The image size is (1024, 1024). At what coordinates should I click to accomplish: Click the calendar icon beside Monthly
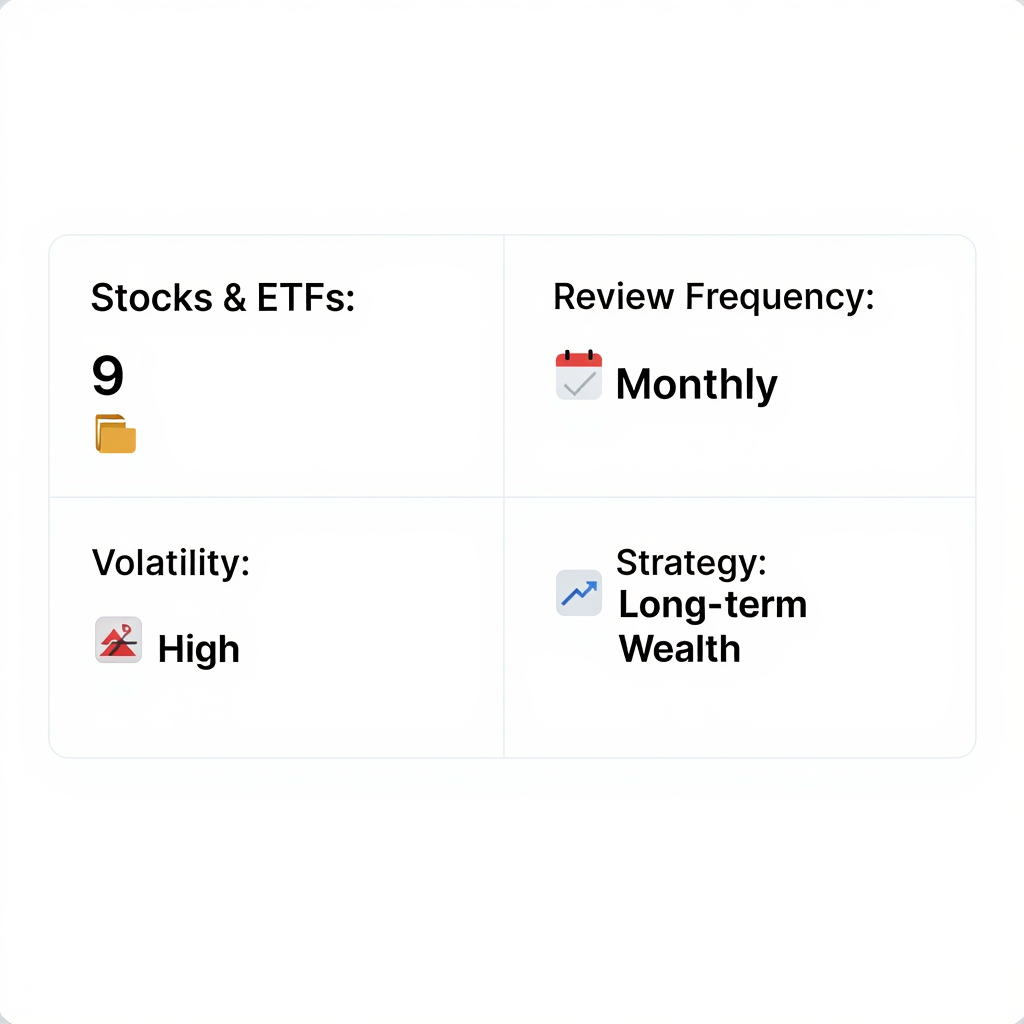click(579, 376)
